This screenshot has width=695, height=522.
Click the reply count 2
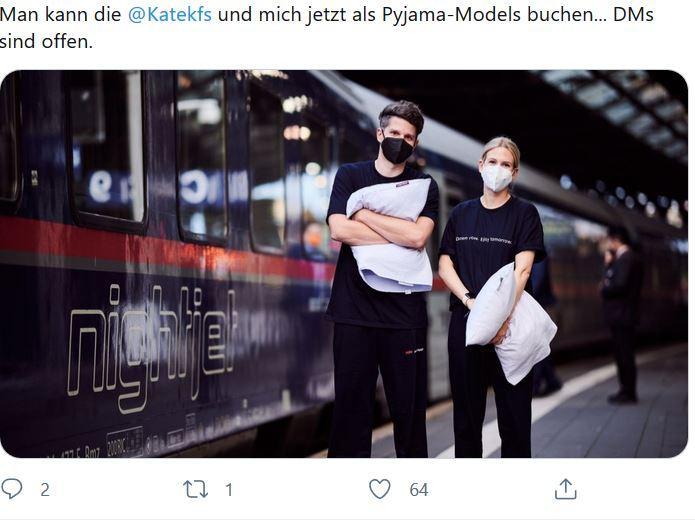click(45, 490)
